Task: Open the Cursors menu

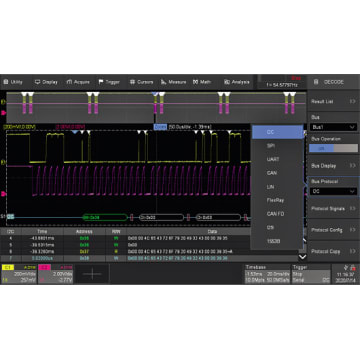Action: point(141,82)
